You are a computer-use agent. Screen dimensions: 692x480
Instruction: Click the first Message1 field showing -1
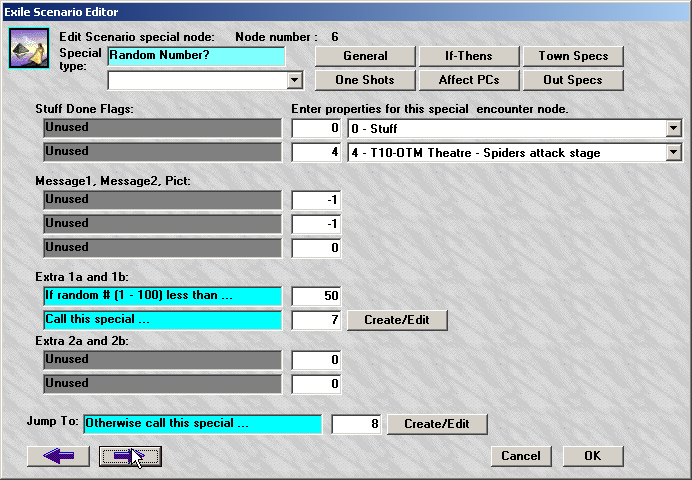317,200
